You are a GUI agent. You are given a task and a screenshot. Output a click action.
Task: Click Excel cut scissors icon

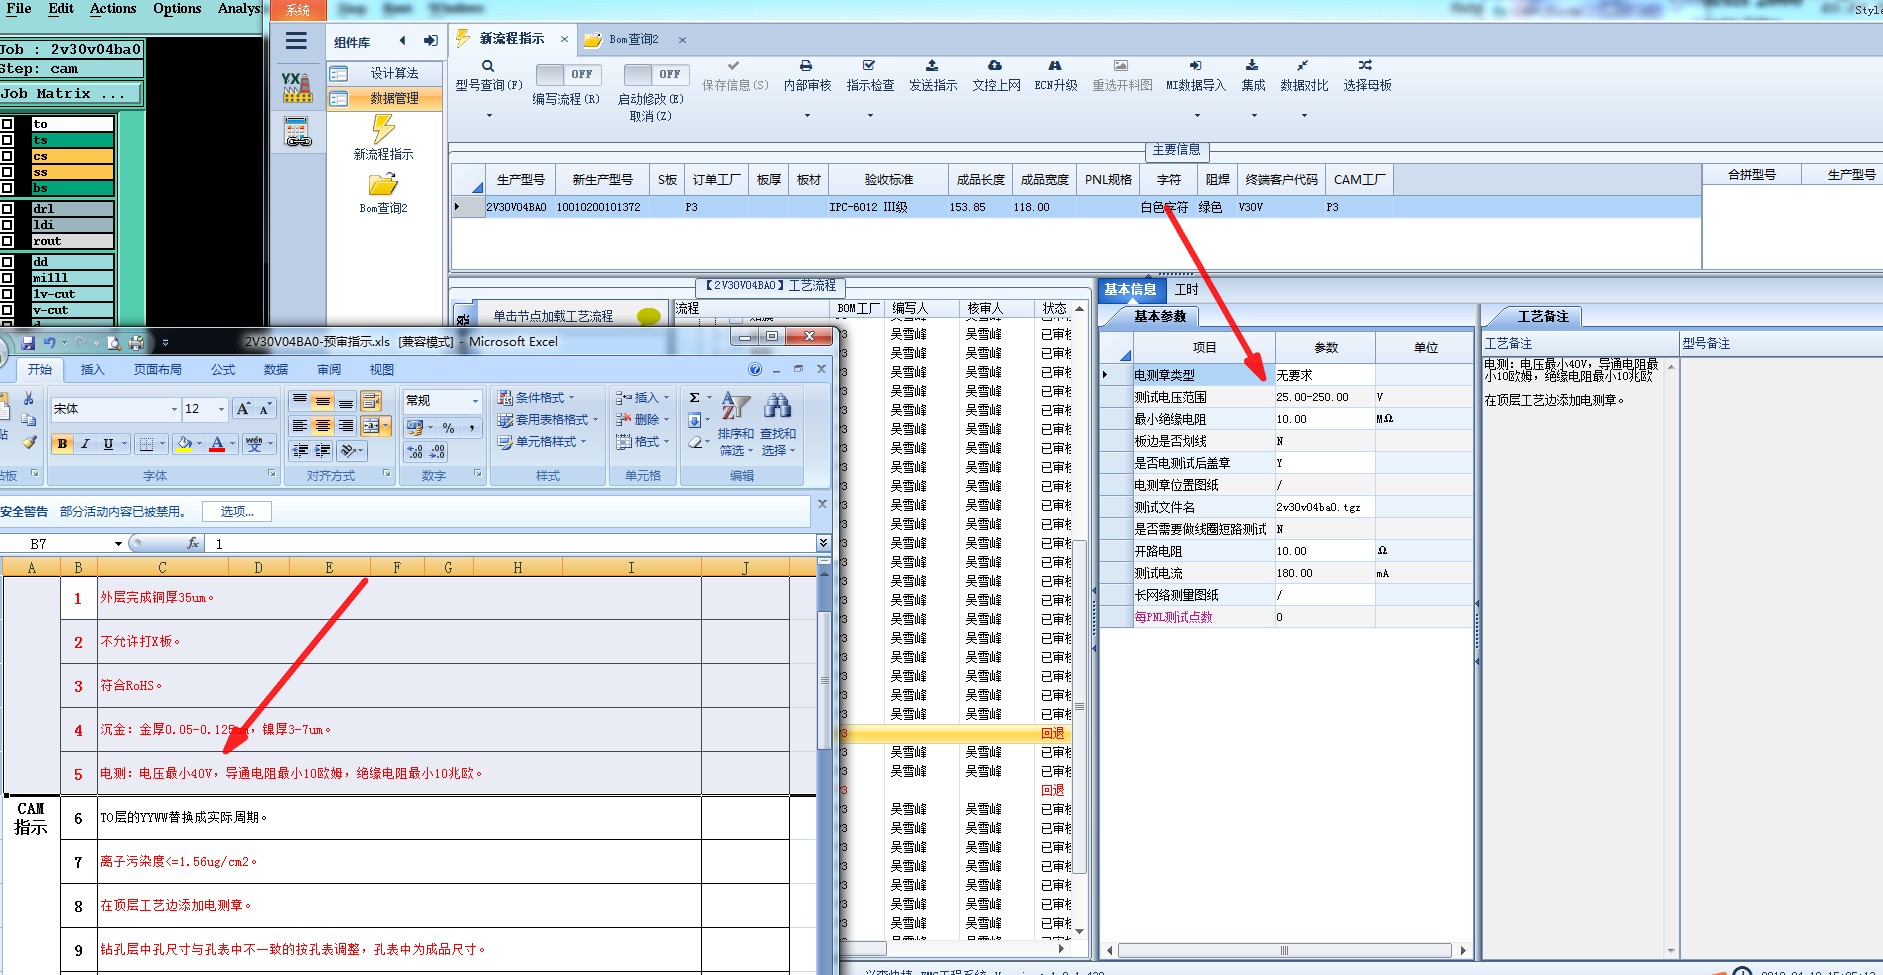[28, 398]
